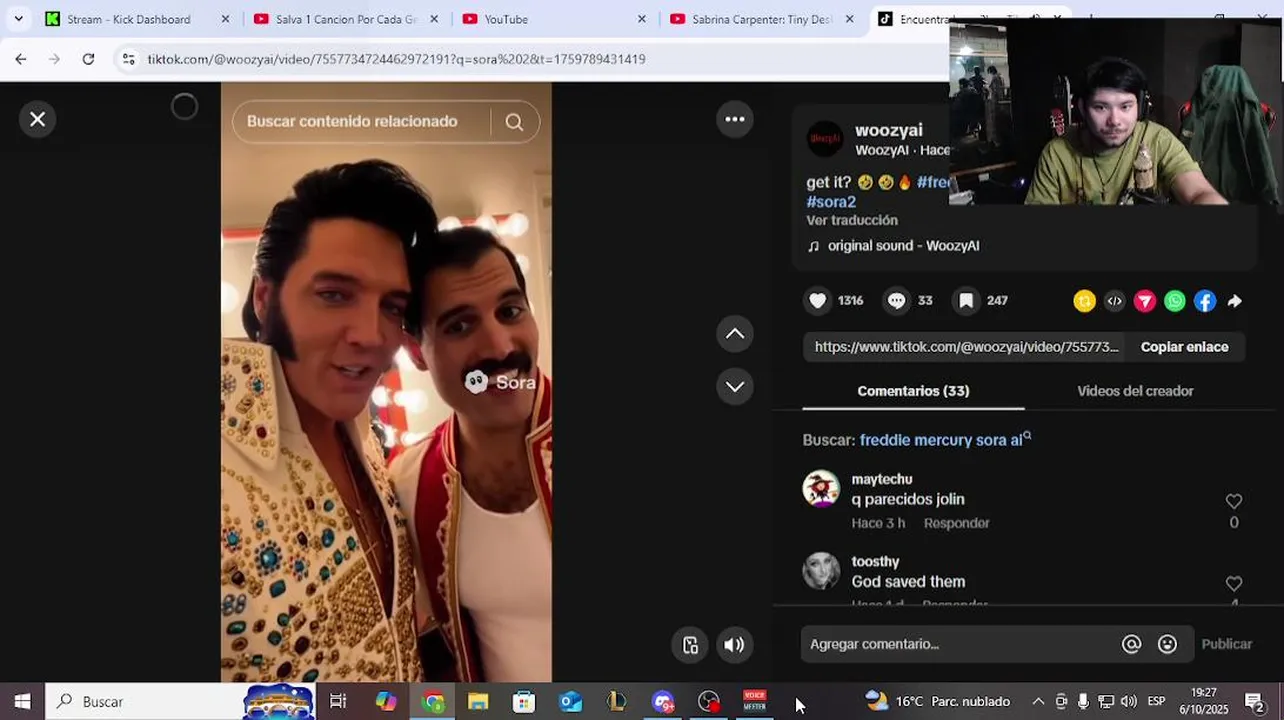The image size is (1284, 720).
Task: Click the 'Publicar' button
Action: coord(1226,644)
